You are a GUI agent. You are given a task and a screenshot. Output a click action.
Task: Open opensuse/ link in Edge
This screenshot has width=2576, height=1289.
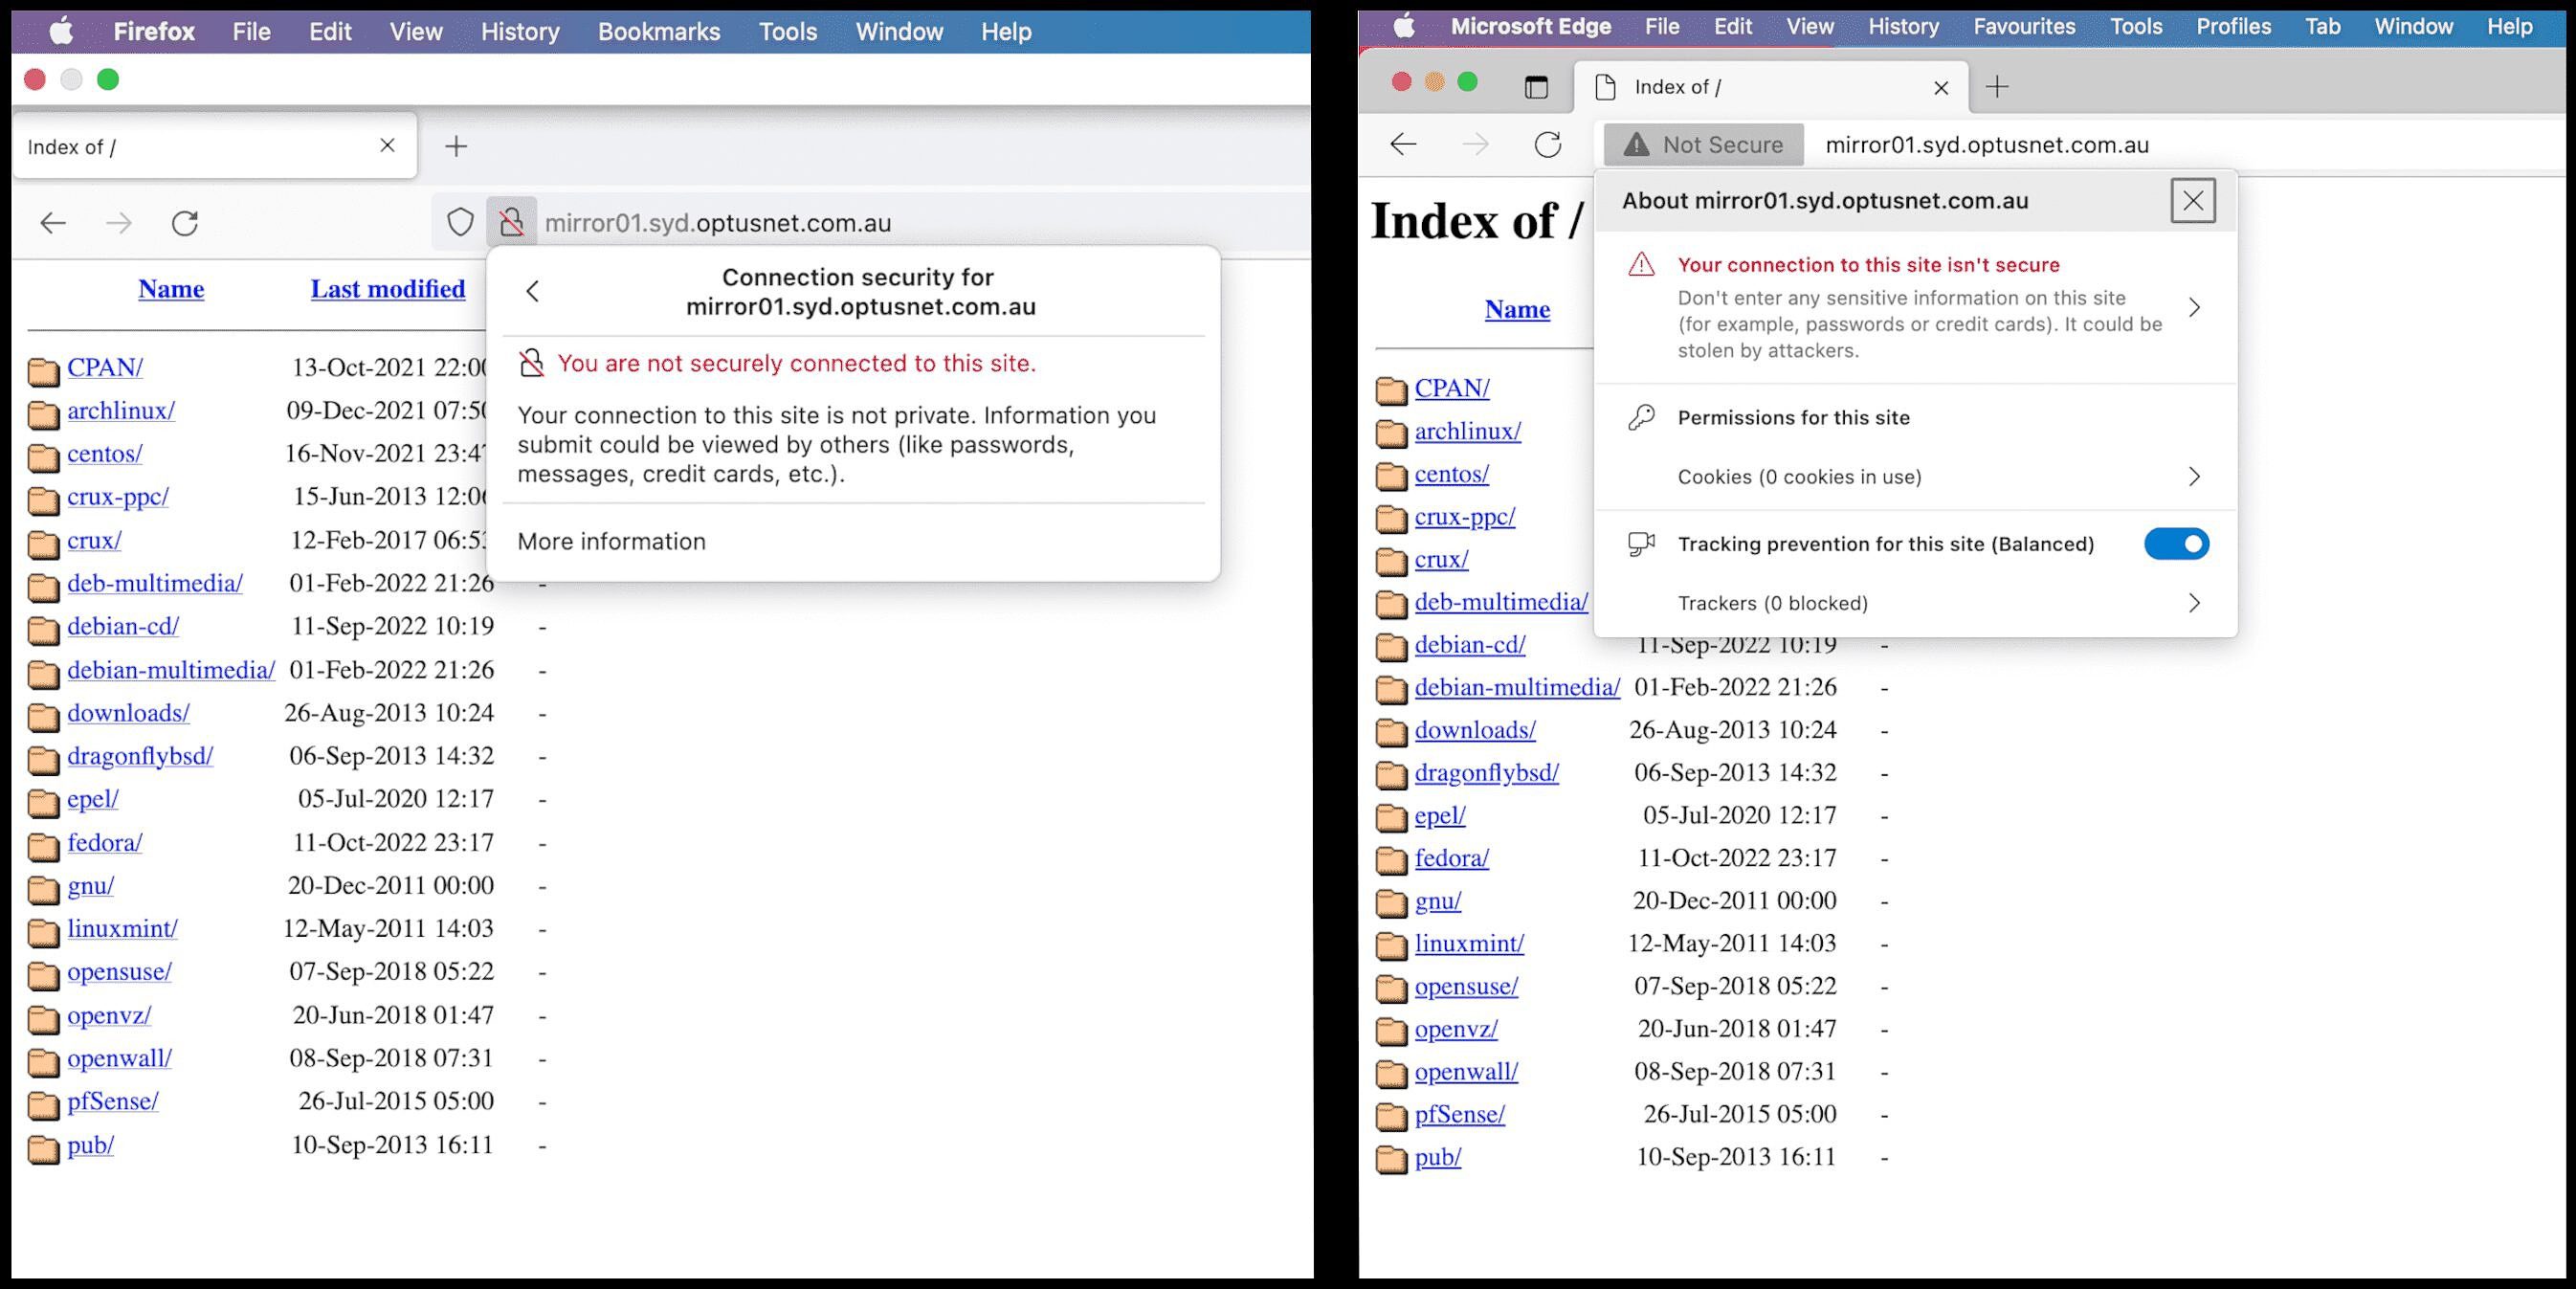1466,986
